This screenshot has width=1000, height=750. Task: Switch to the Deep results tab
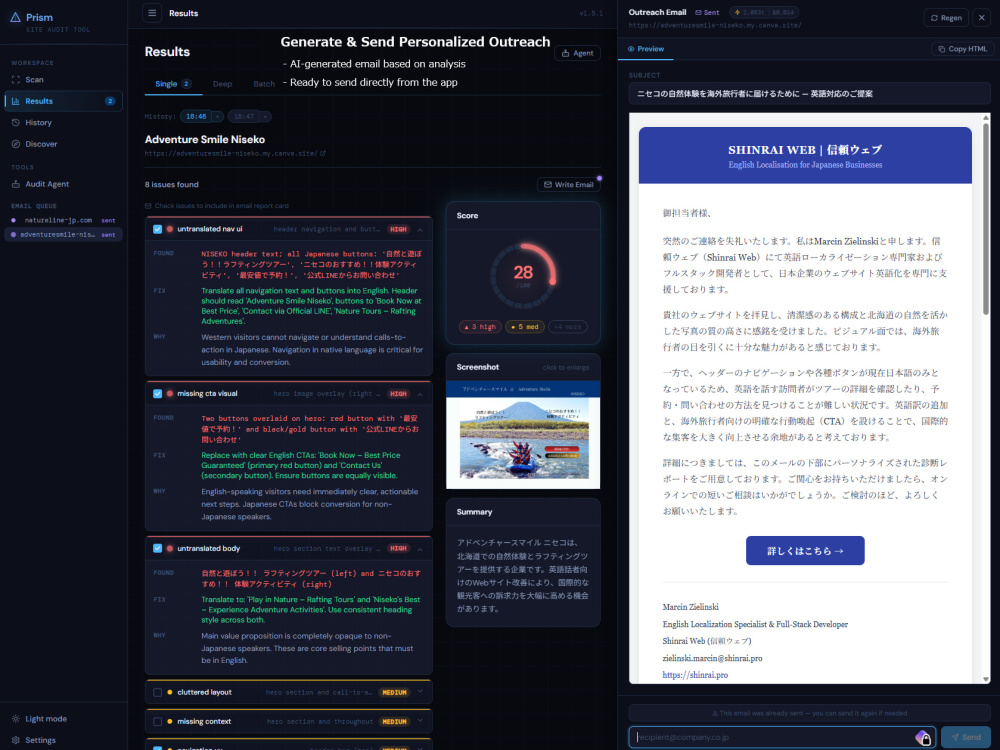(x=223, y=84)
